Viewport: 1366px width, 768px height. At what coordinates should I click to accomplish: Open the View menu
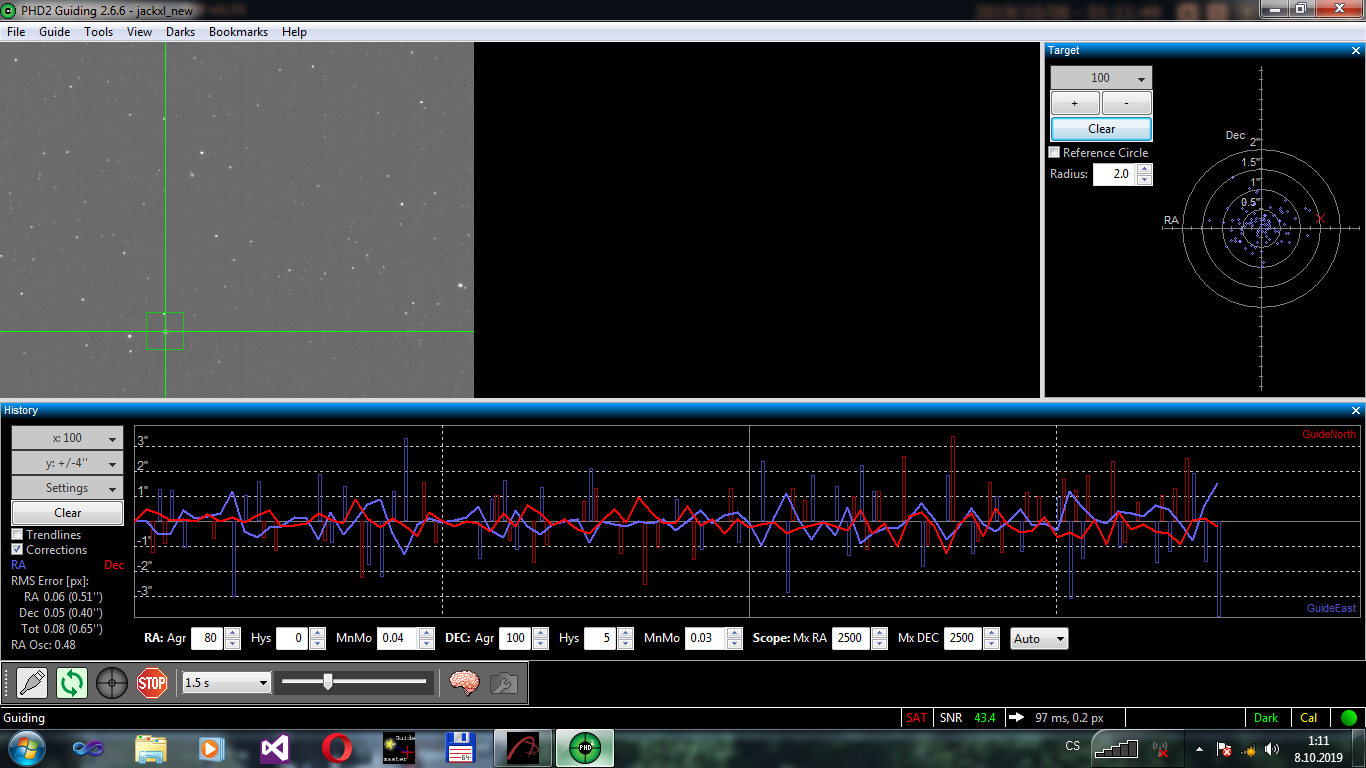tap(139, 32)
